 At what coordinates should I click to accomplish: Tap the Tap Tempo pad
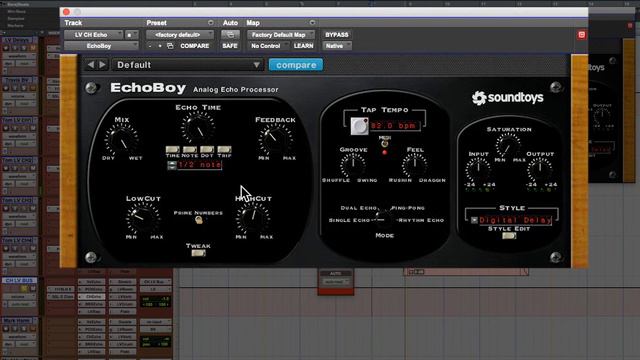(x=359, y=126)
